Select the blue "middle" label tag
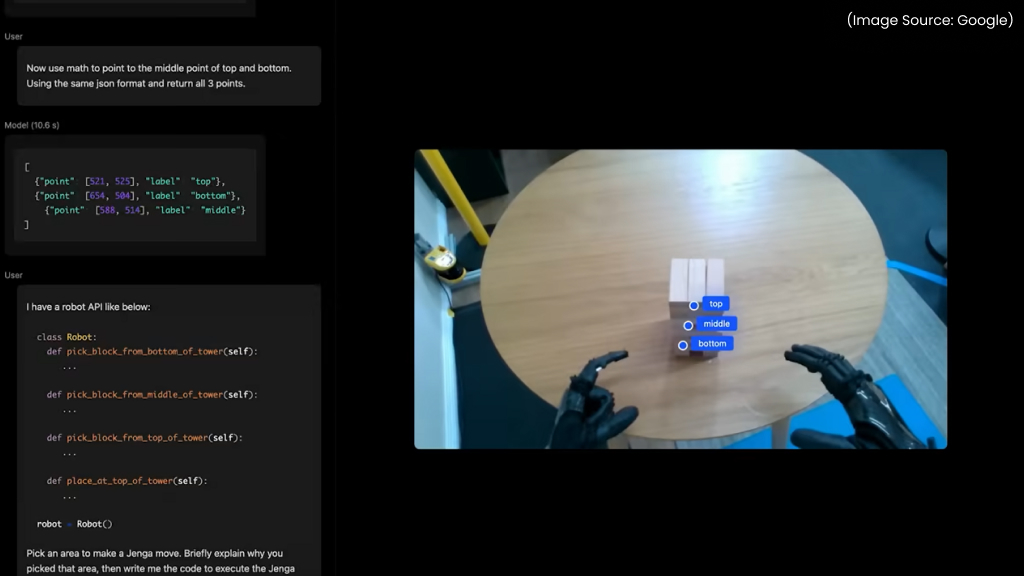Viewport: 1024px width, 576px height. click(717, 324)
